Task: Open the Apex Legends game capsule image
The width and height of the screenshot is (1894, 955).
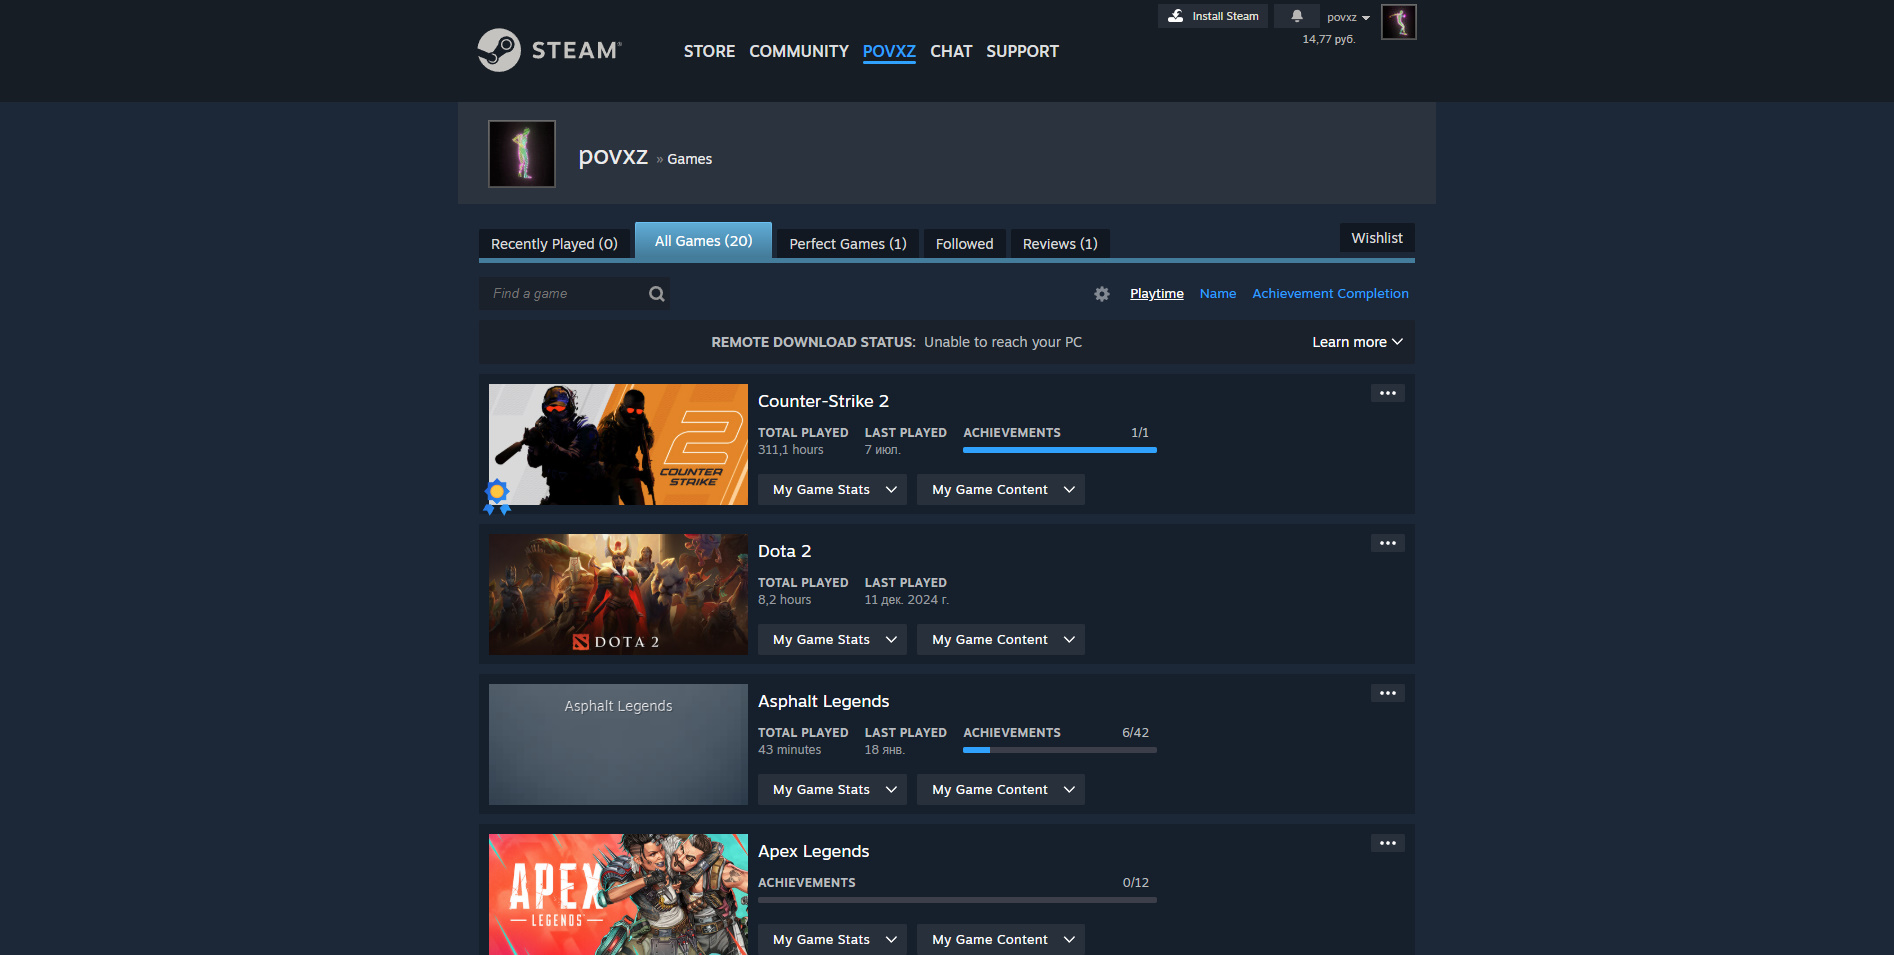Action: pyautogui.click(x=618, y=894)
